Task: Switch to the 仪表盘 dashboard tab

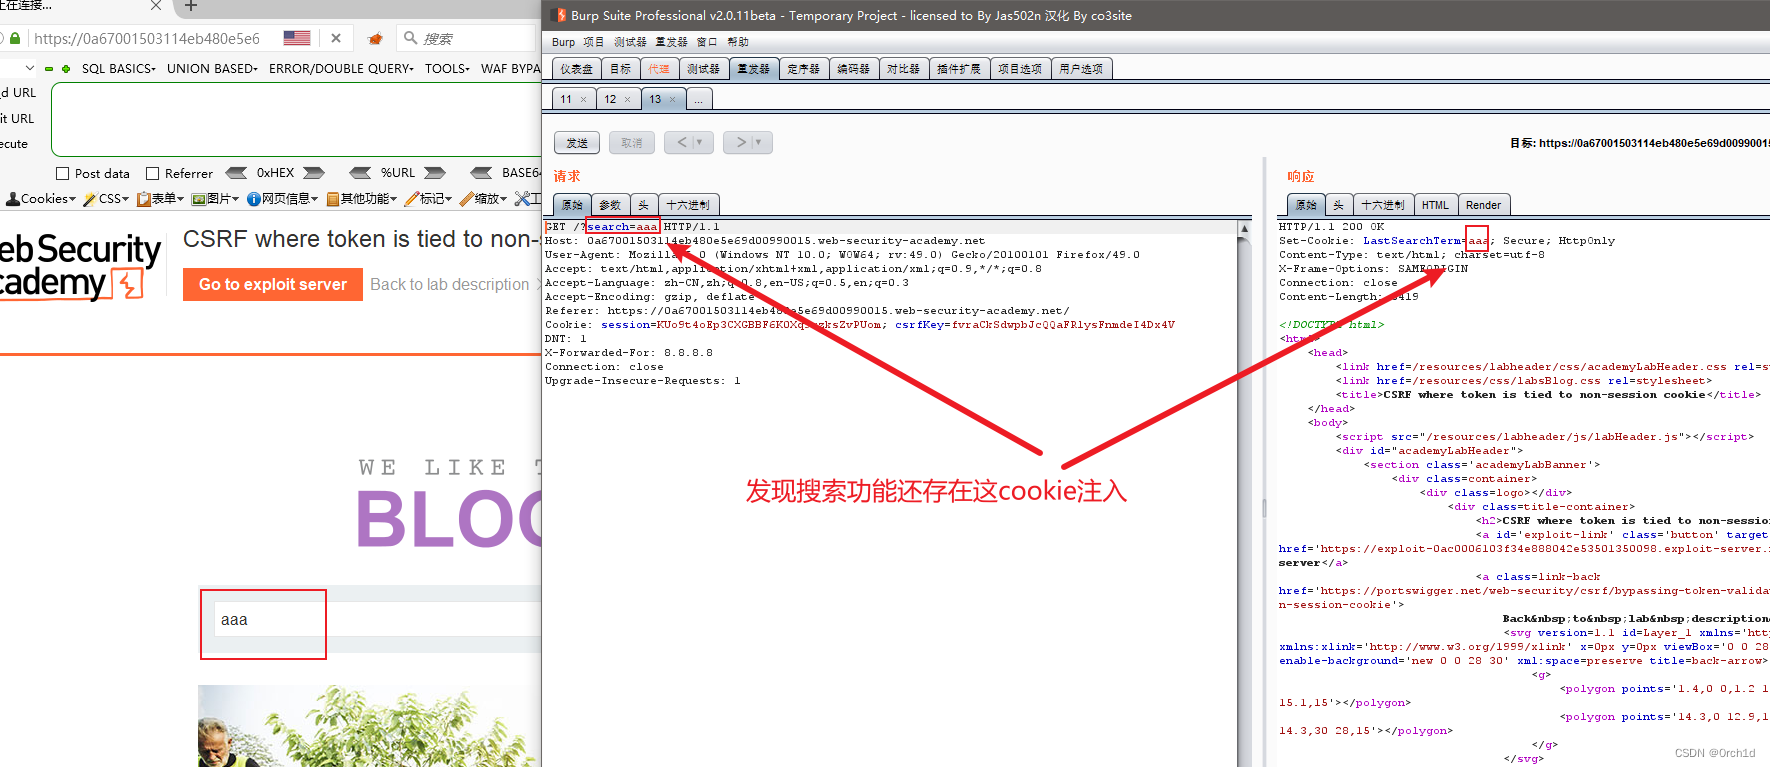Action: point(577,69)
